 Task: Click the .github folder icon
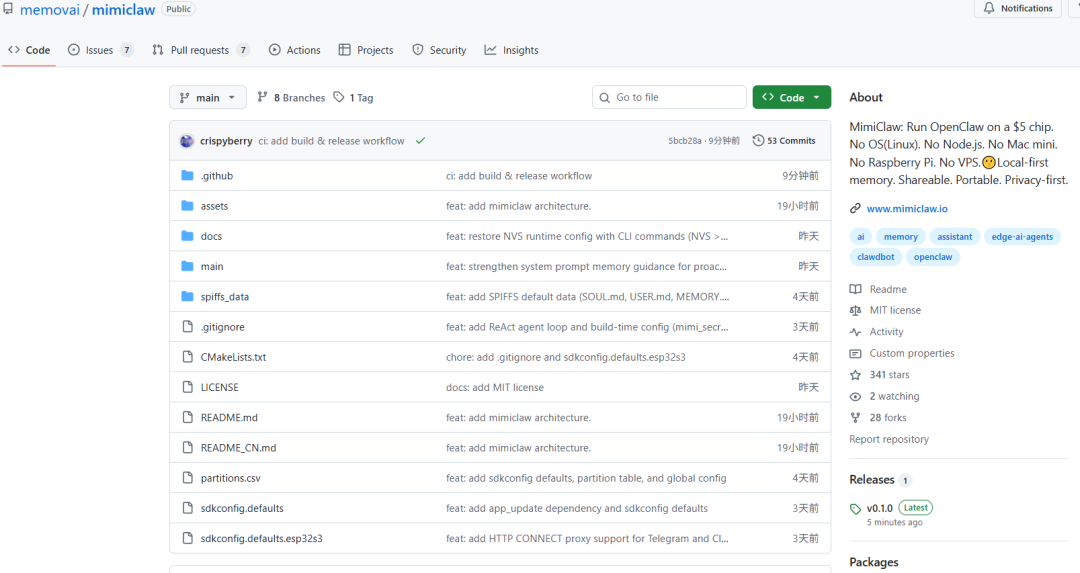[187, 176]
